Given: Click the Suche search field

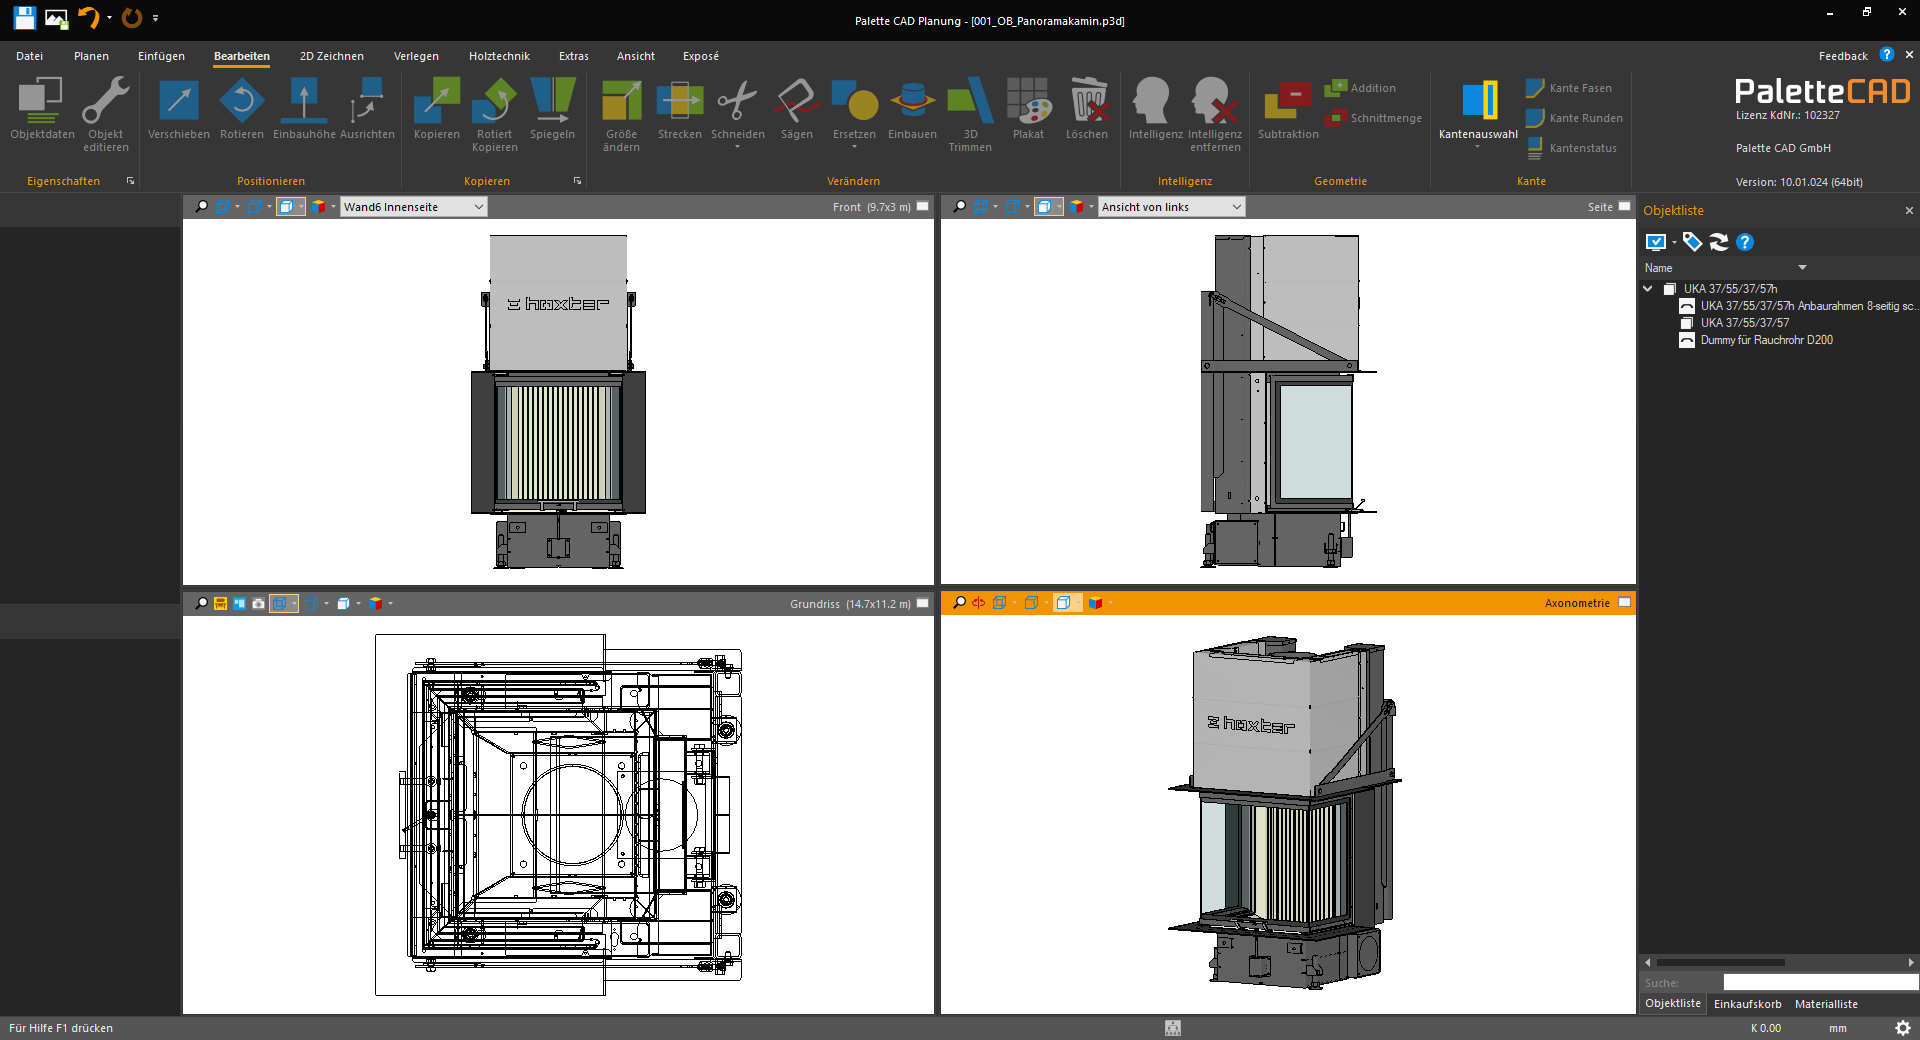Looking at the screenshot, I should 1819,983.
